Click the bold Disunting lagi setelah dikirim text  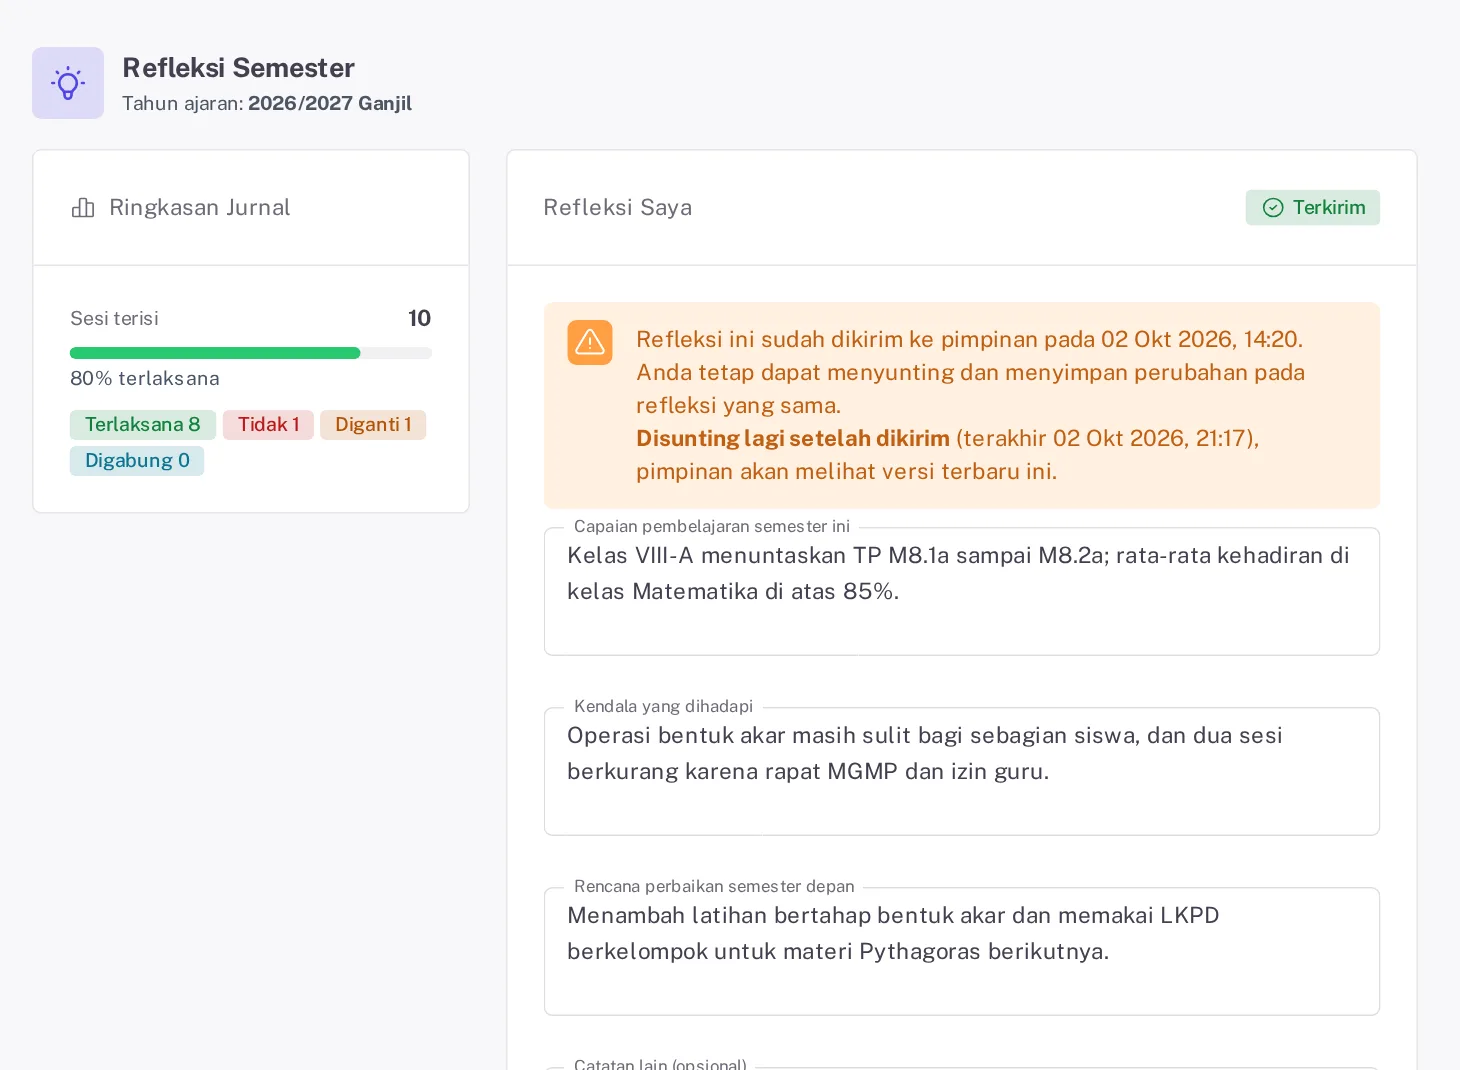[793, 438]
